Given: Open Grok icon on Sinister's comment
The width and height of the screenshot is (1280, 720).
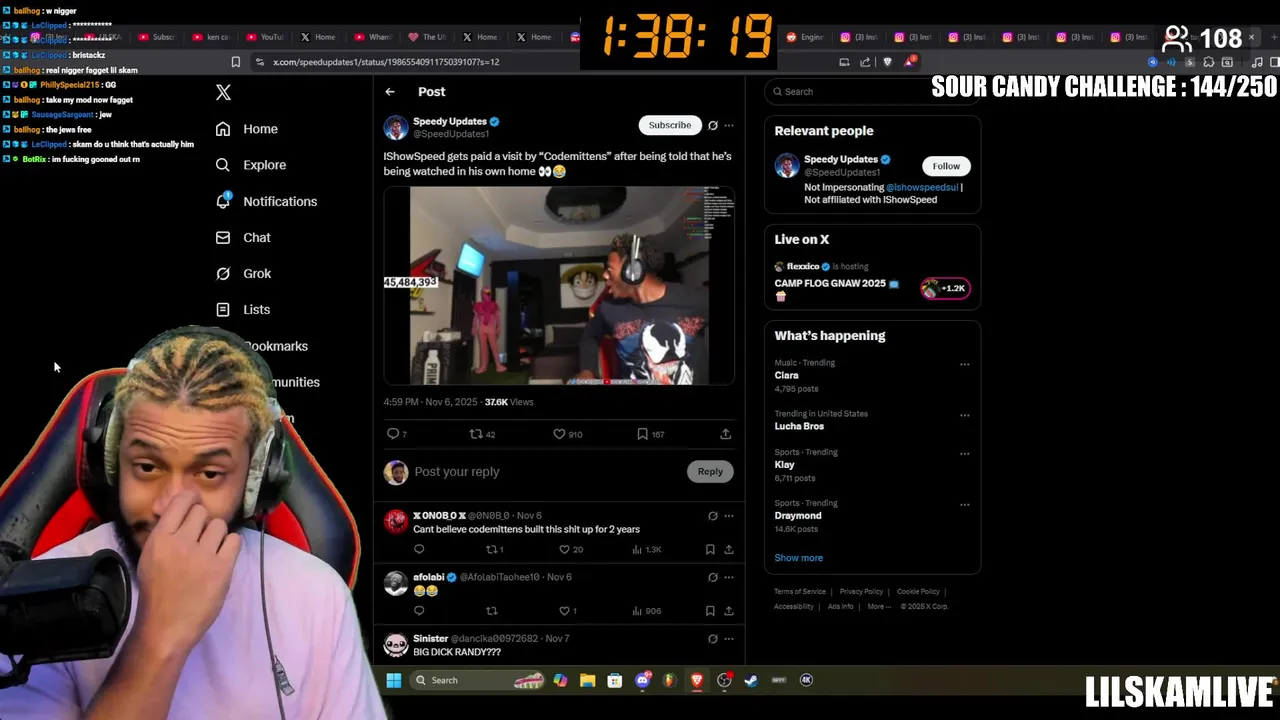Looking at the screenshot, I should pos(712,639).
